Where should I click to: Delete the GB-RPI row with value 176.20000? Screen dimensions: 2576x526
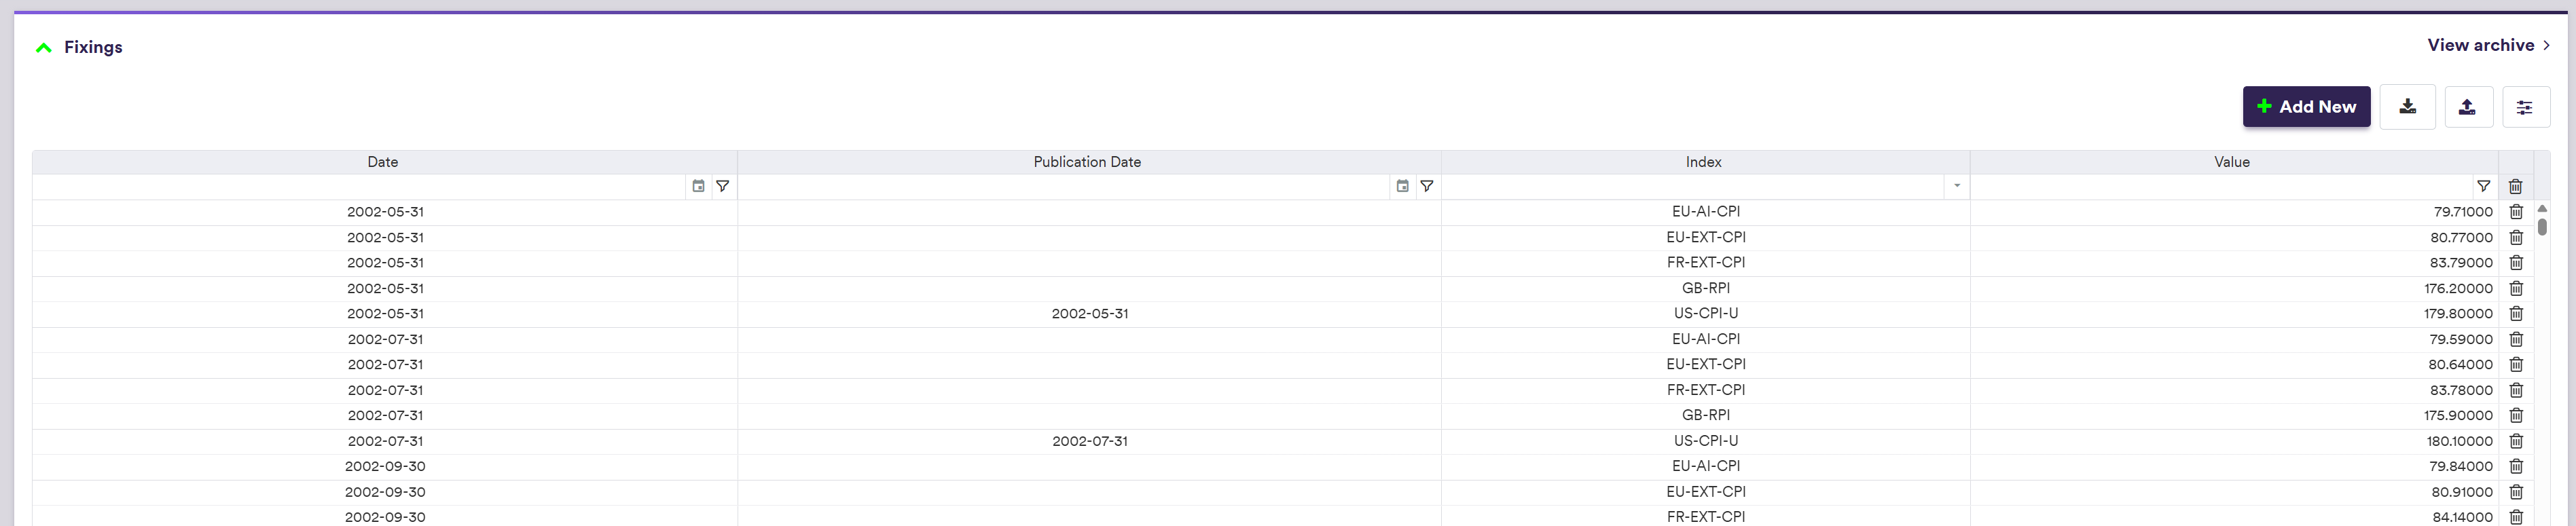tap(2516, 288)
